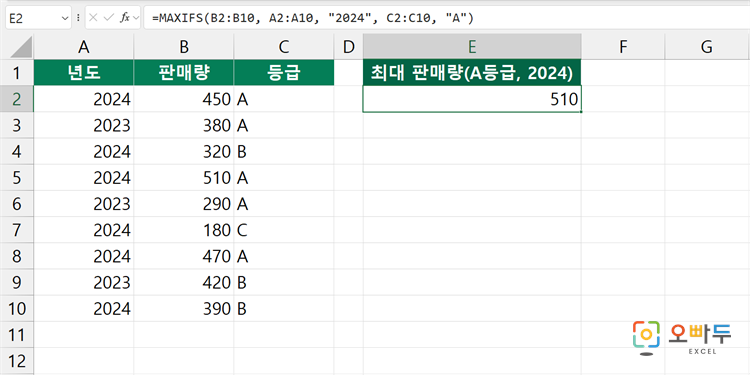Select the 2024 cell in row 10

pos(84,309)
